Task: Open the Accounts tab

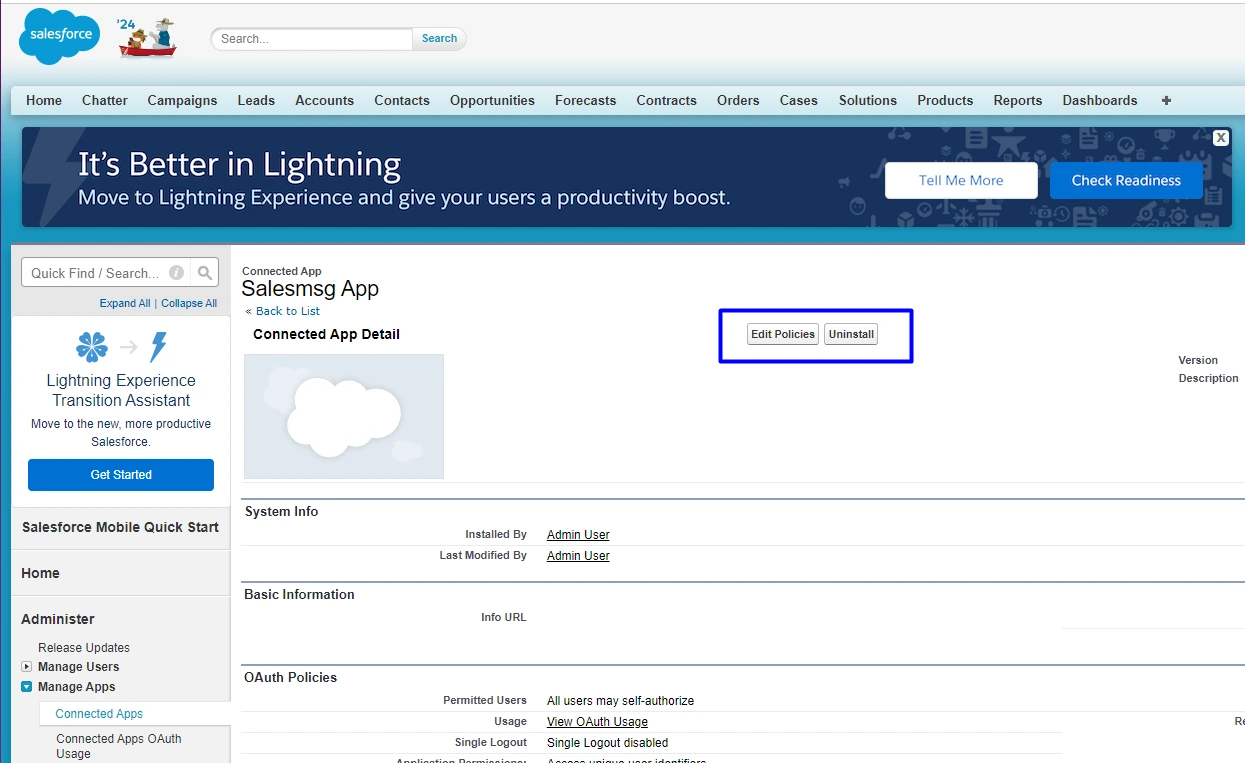Action: (x=325, y=100)
